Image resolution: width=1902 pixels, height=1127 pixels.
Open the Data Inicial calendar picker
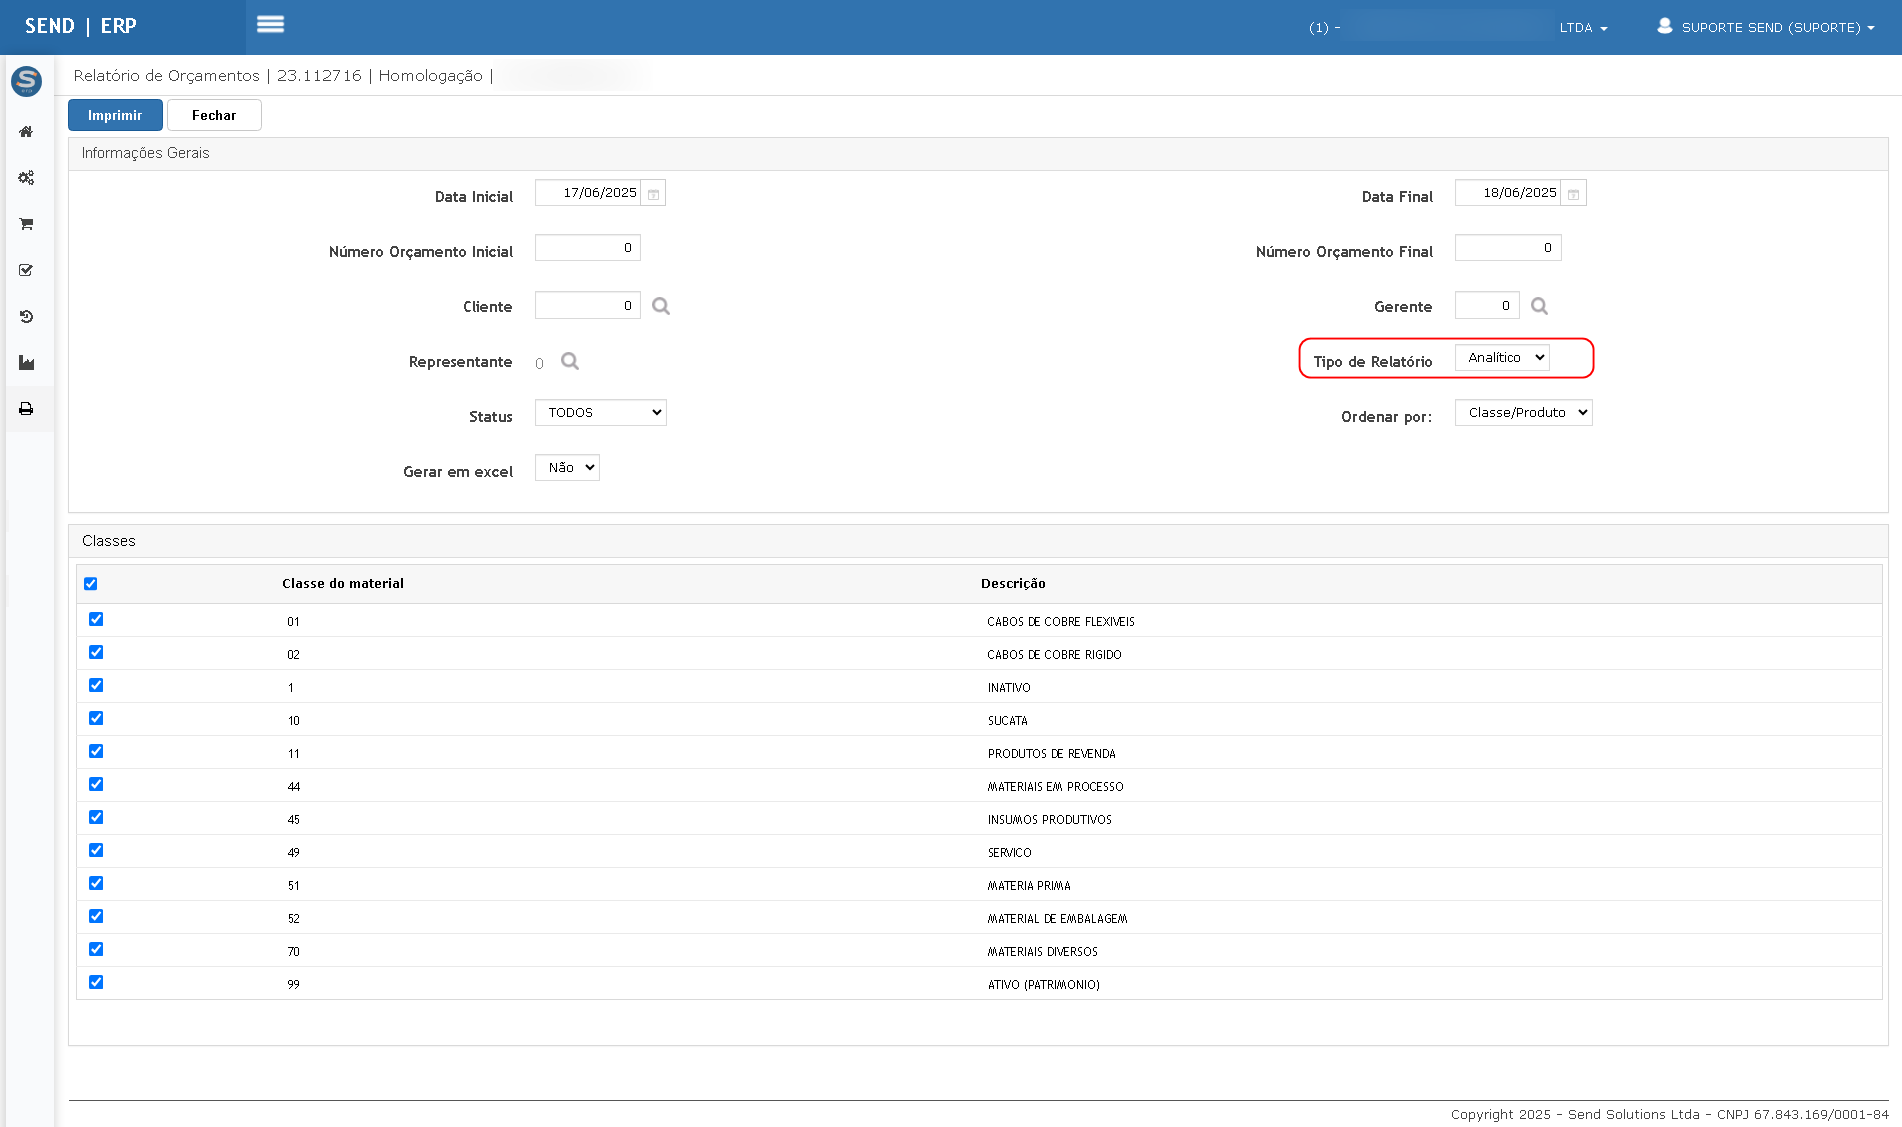(x=653, y=193)
